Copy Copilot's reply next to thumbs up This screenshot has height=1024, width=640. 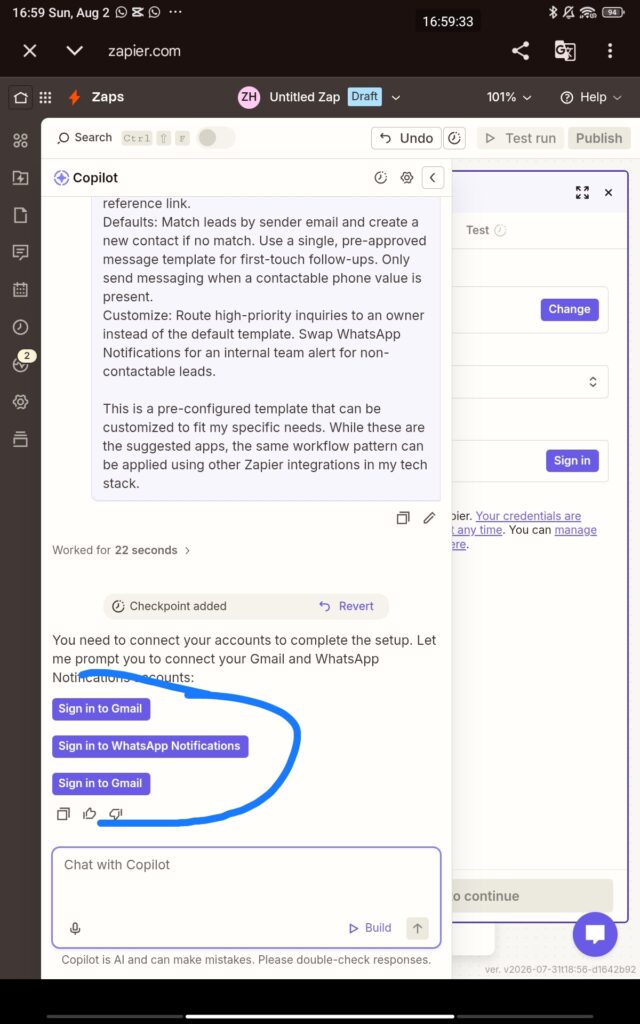point(63,814)
